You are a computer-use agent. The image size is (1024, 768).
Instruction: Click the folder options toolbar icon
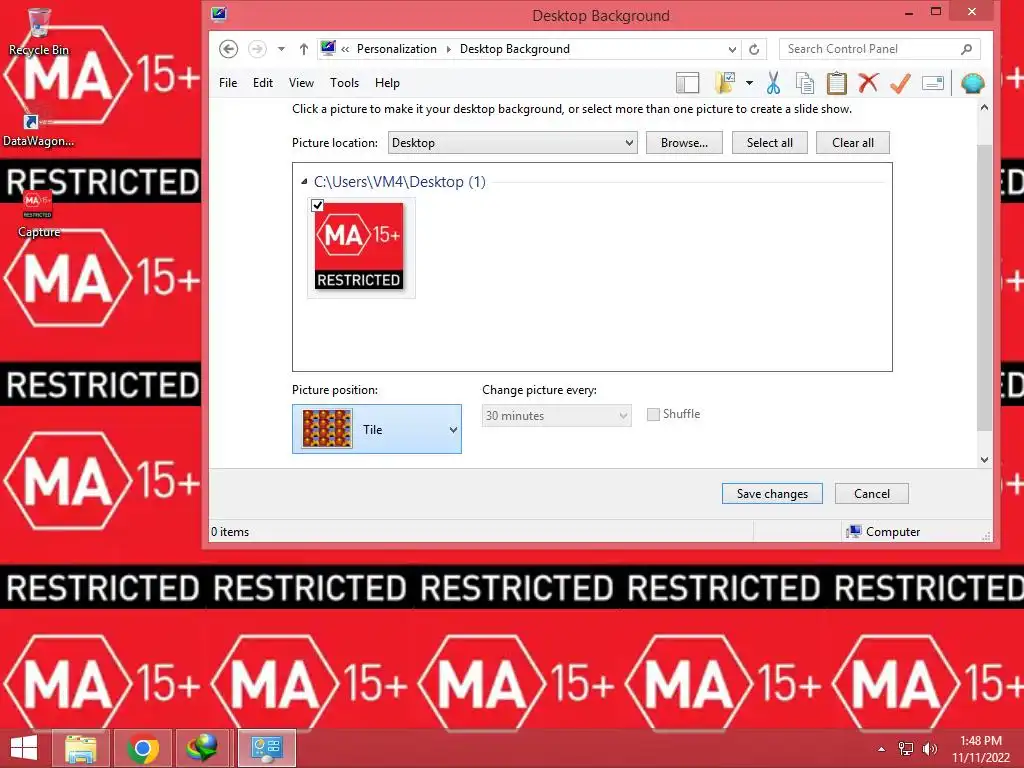(726, 83)
